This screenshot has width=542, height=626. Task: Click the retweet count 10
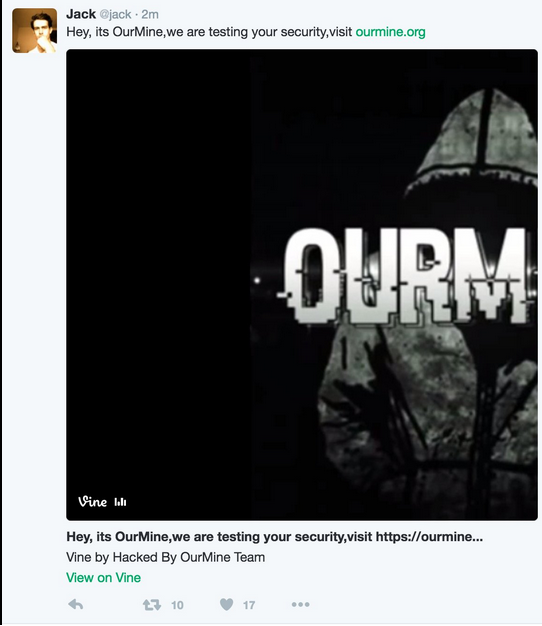coord(177,605)
